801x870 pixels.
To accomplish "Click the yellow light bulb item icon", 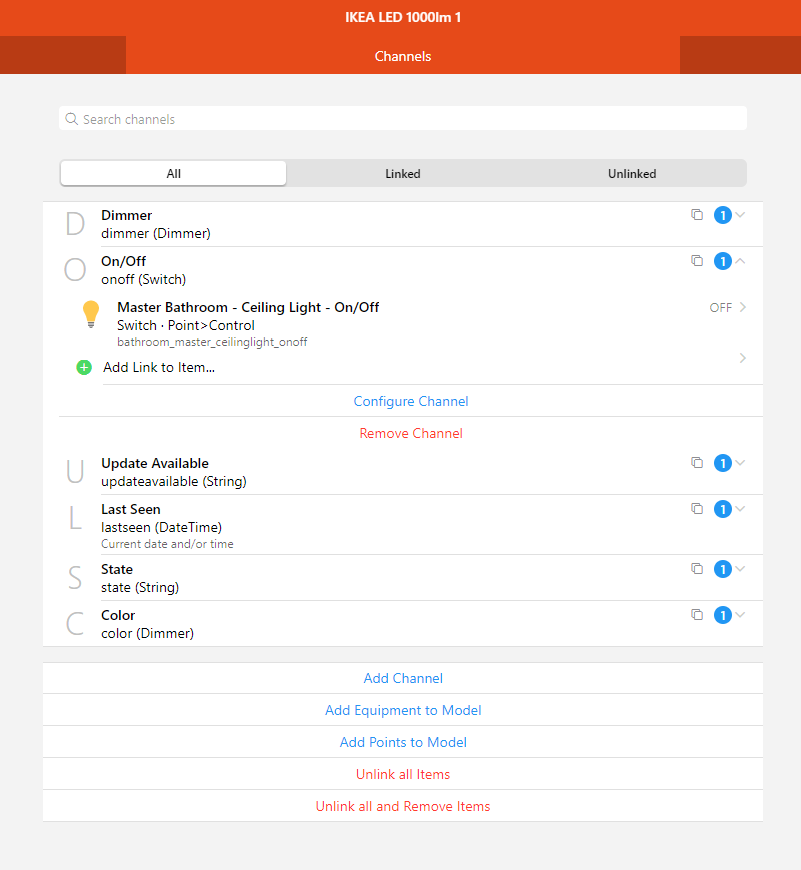I will pyautogui.click(x=91, y=314).
